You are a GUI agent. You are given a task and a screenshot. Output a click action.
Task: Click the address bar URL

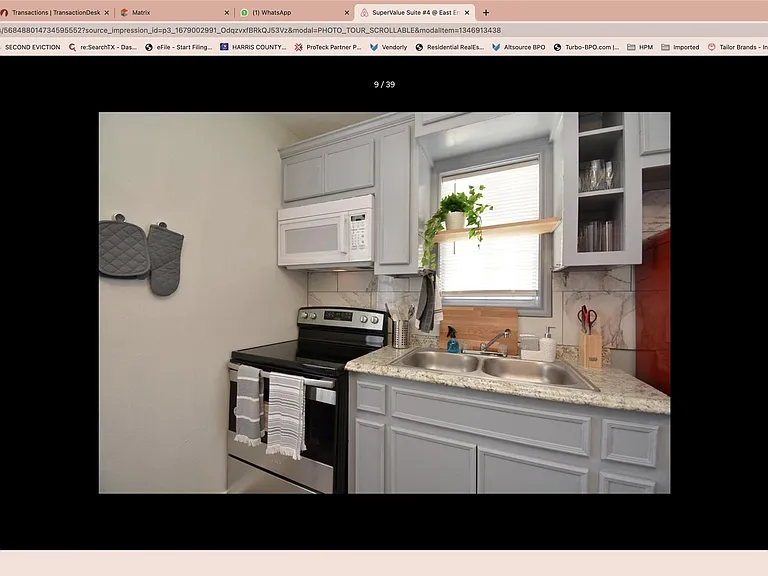(x=251, y=30)
